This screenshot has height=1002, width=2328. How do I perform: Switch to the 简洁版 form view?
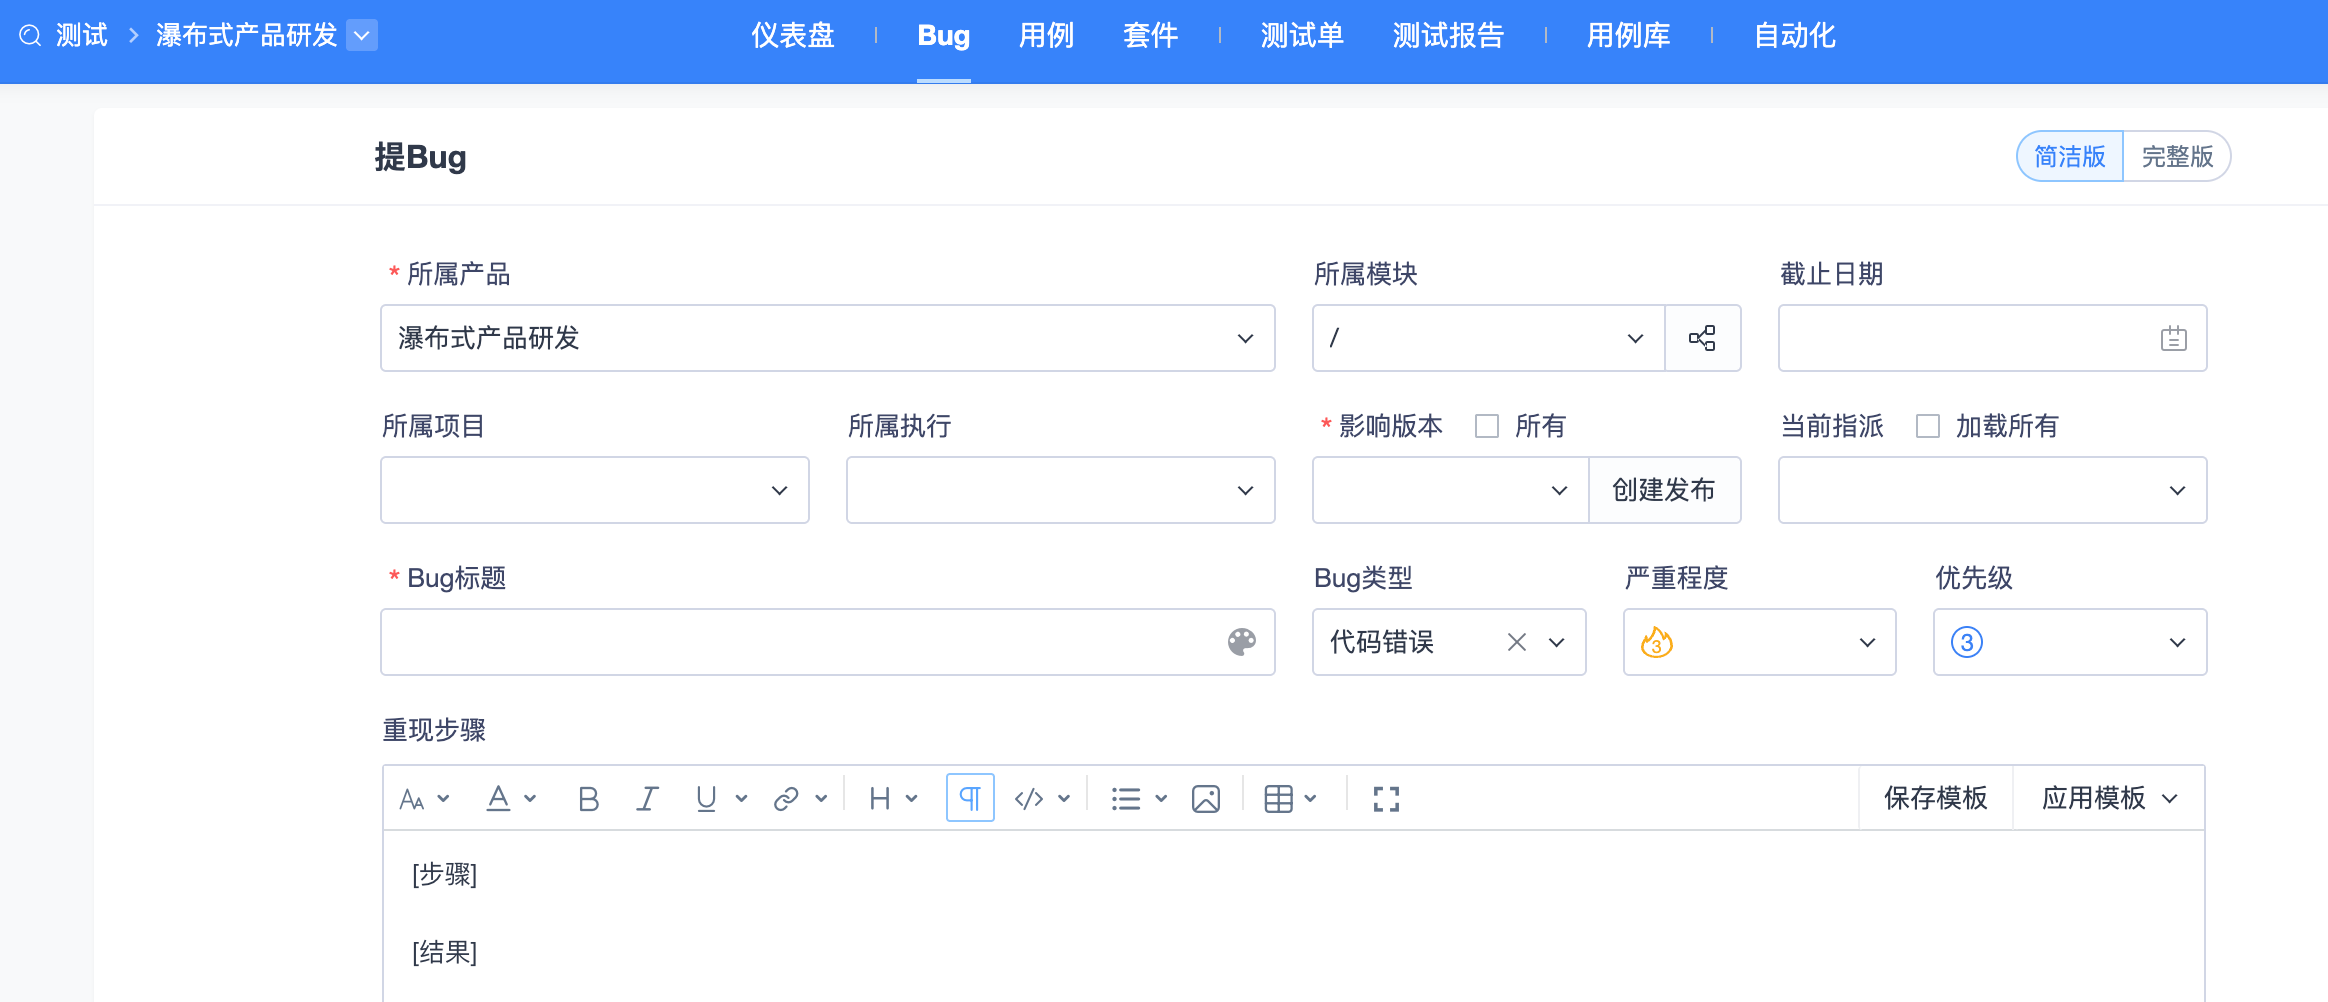pyautogui.click(x=2070, y=156)
